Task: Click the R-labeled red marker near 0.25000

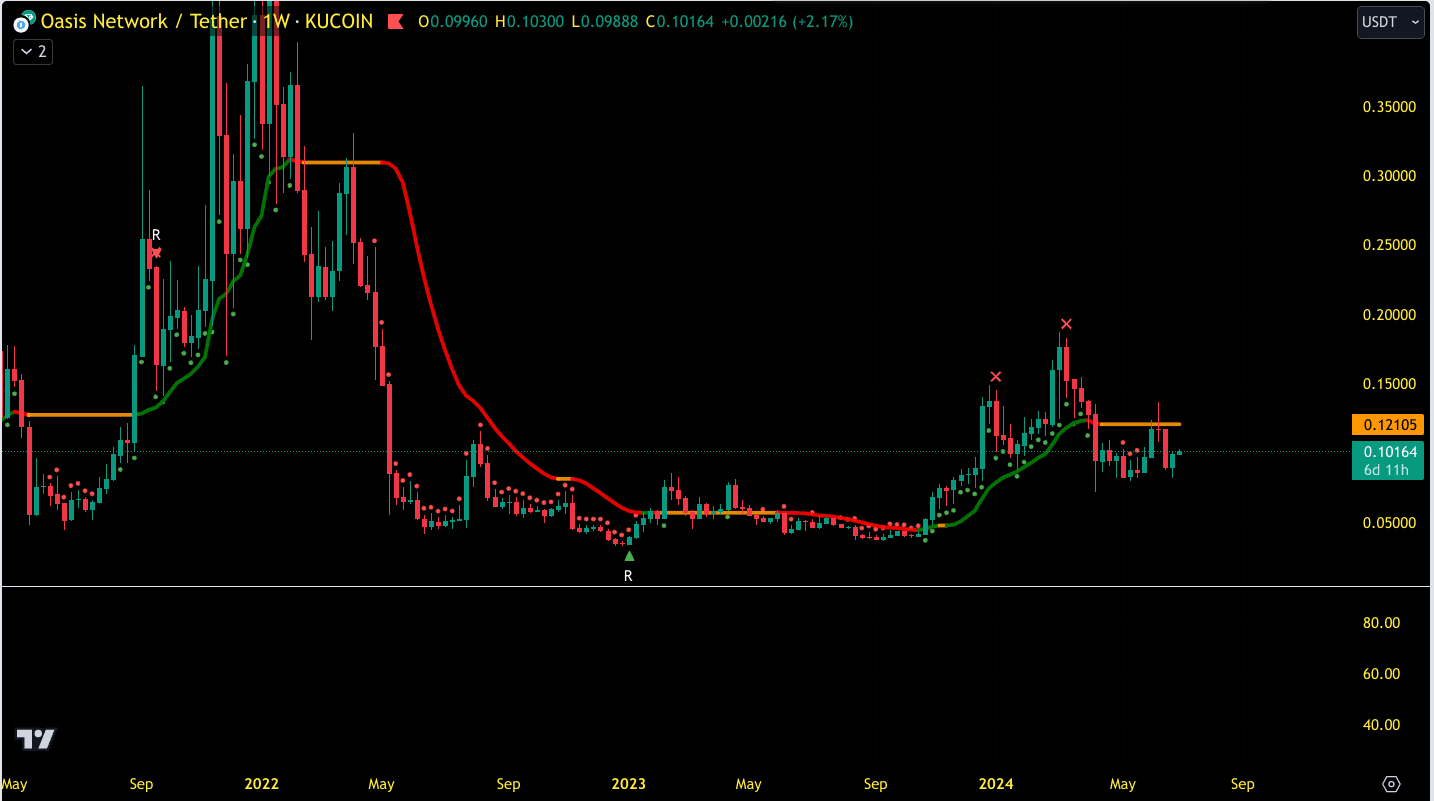Action: pos(156,252)
